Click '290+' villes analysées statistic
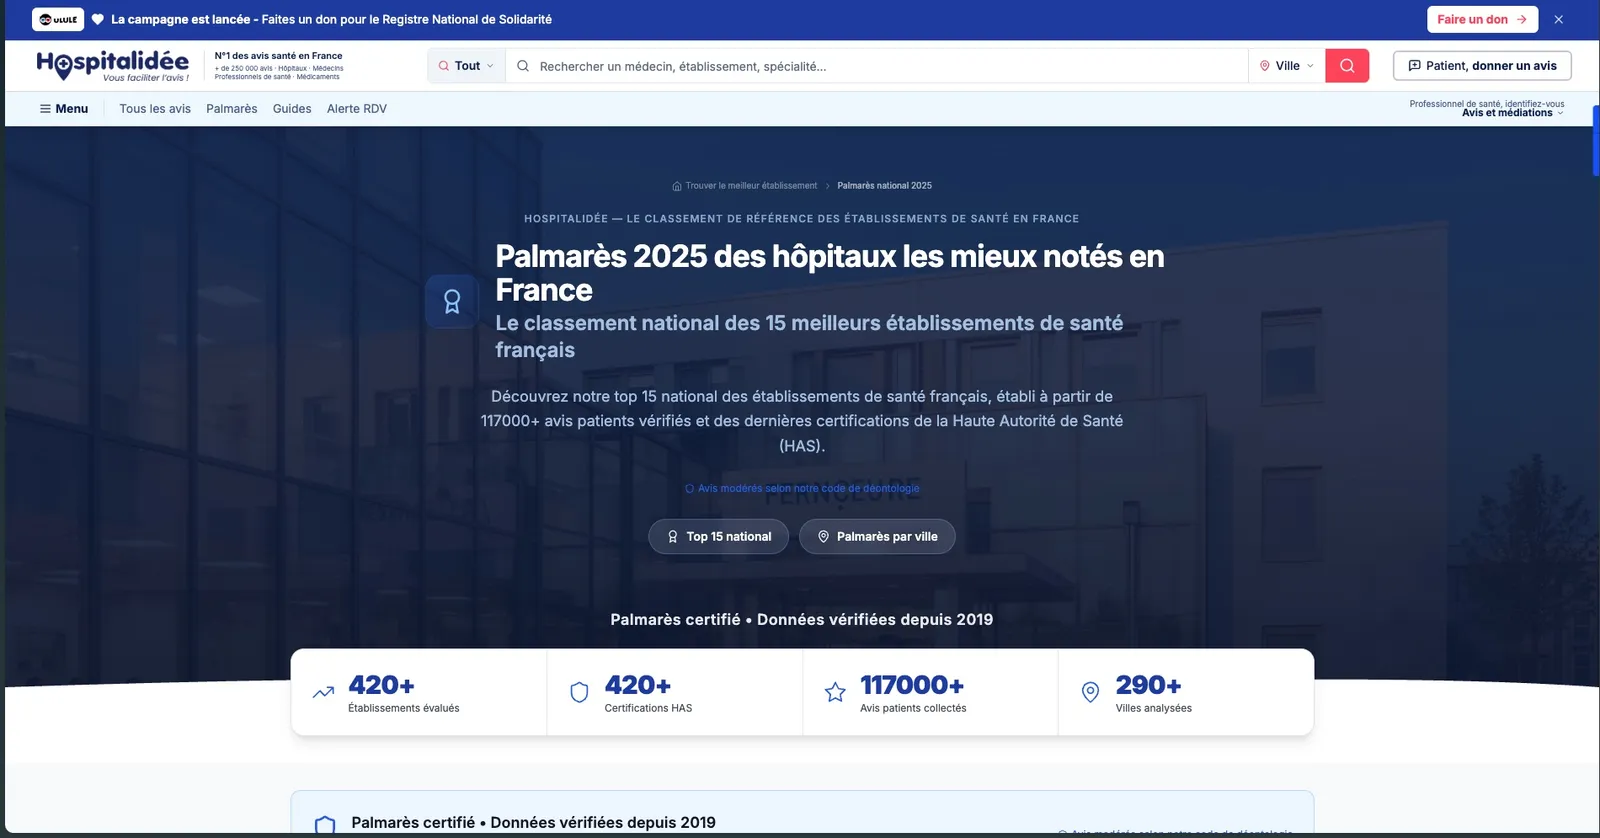The height and width of the screenshot is (838, 1600). pyautogui.click(x=1148, y=685)
